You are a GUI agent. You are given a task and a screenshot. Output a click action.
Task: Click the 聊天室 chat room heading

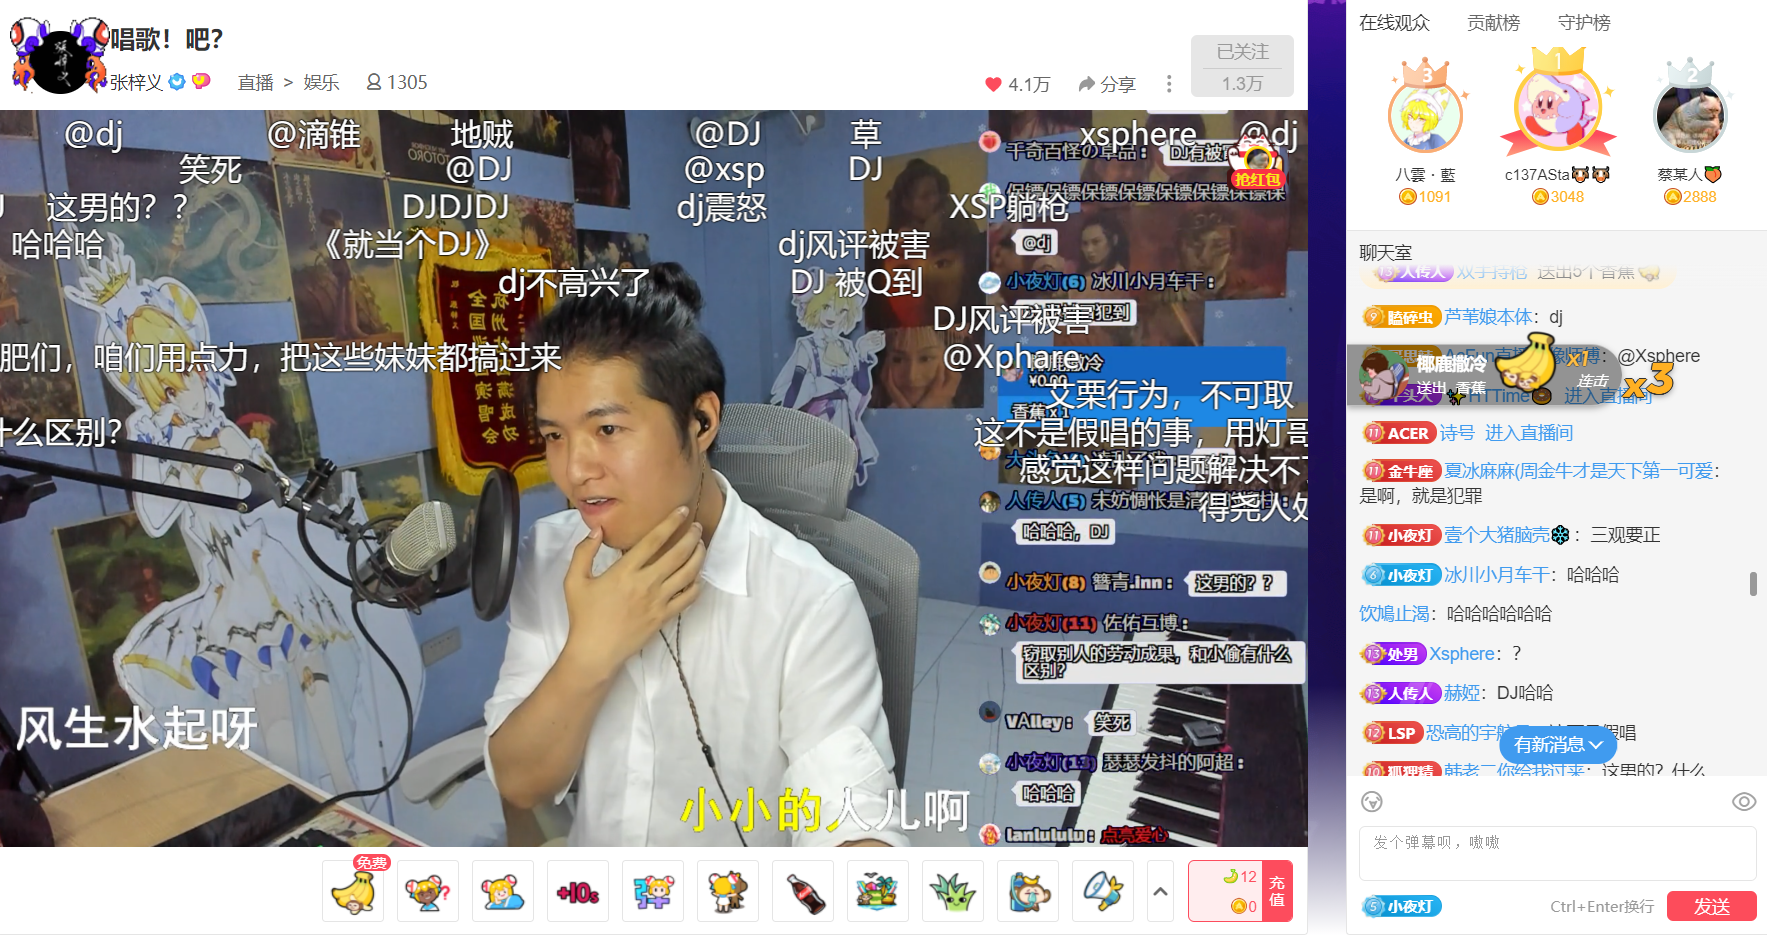[1385, 252]
